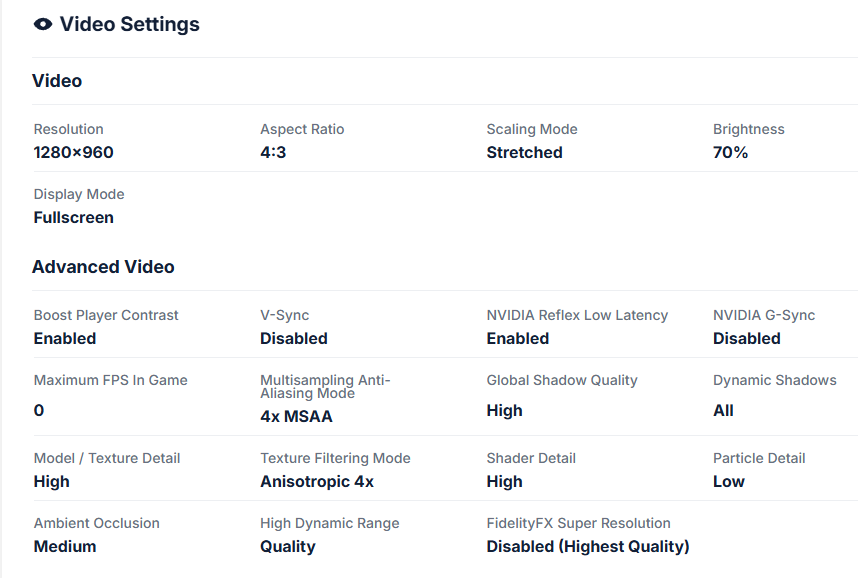Viewport: 858px width, 578px height.
Task: Click Boost Player Contrast Enabled value
Action: click(x=65, y=339)
